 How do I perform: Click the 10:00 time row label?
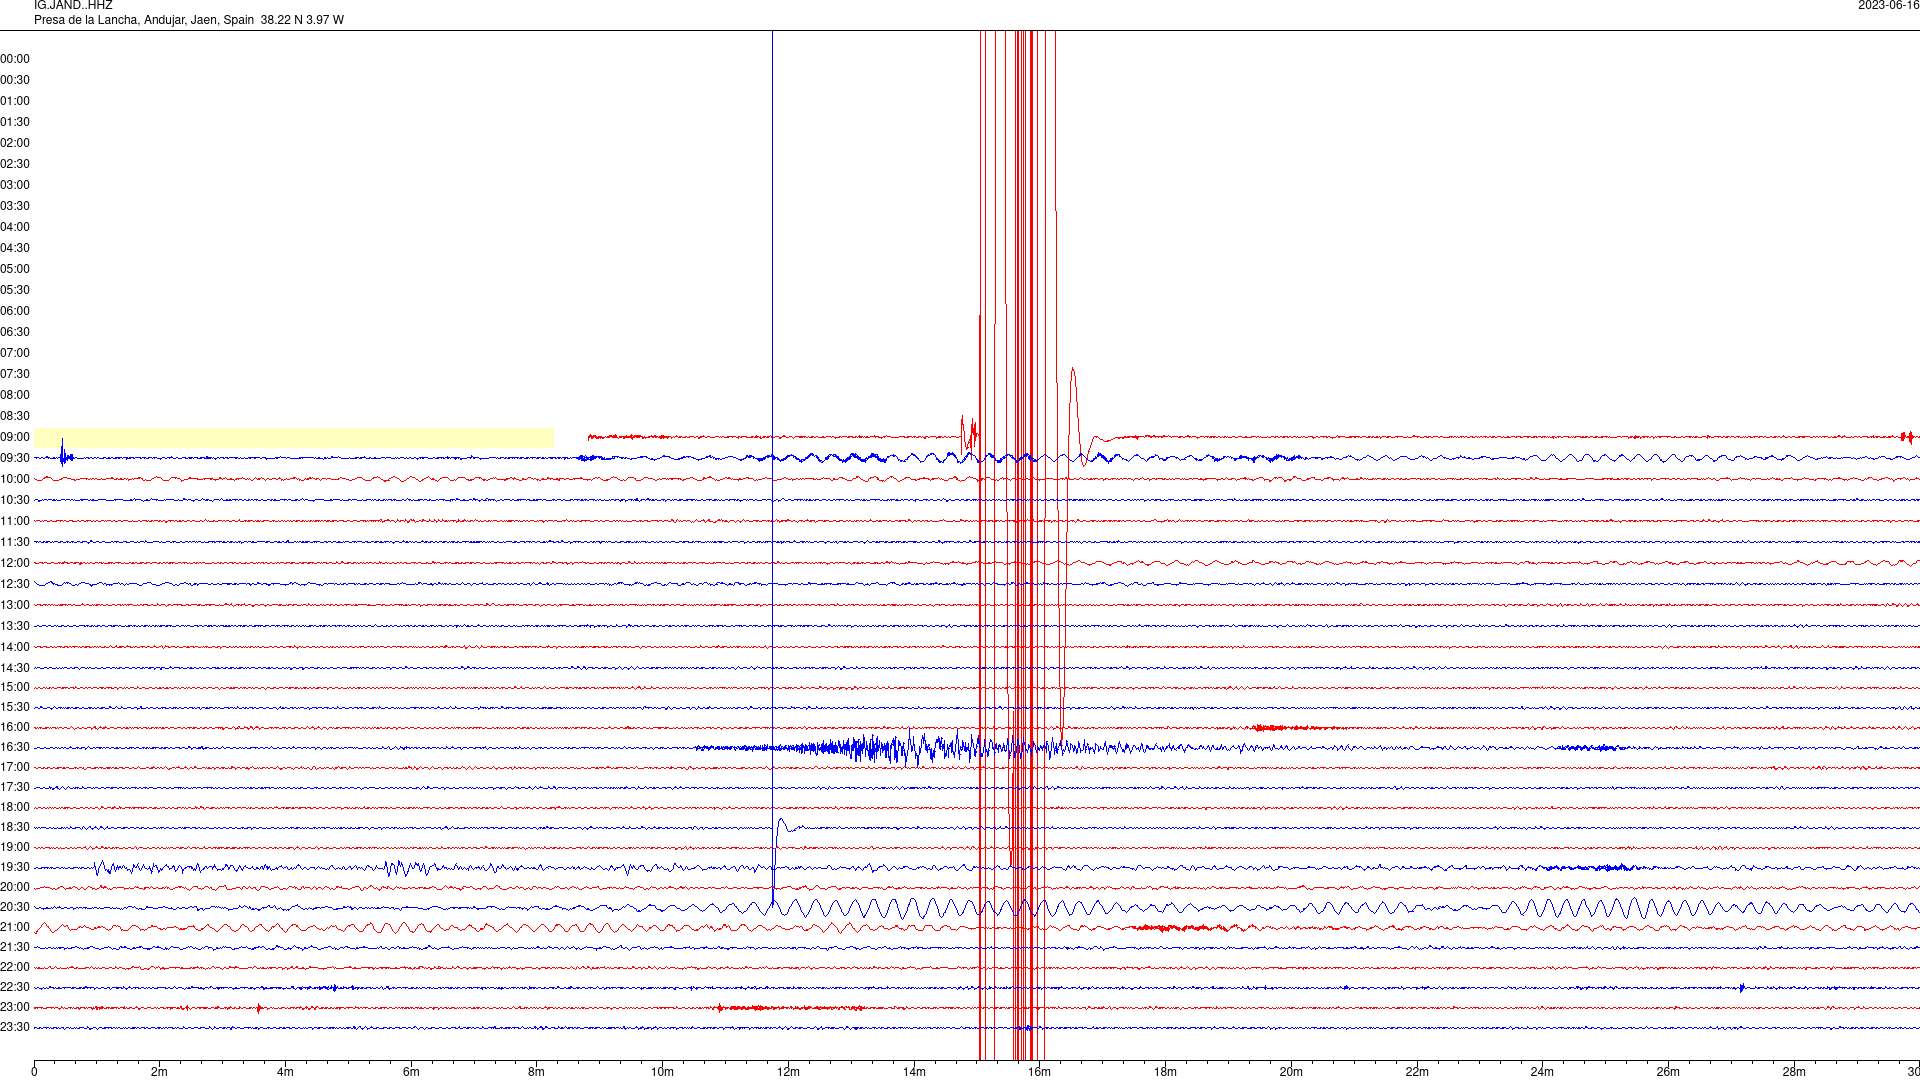[x=15, y=479]
